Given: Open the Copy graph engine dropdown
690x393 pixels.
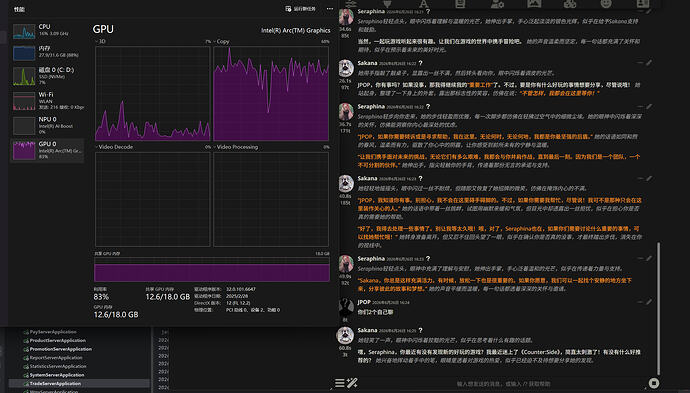Looking at the screenshot, I should pos(221,41).
